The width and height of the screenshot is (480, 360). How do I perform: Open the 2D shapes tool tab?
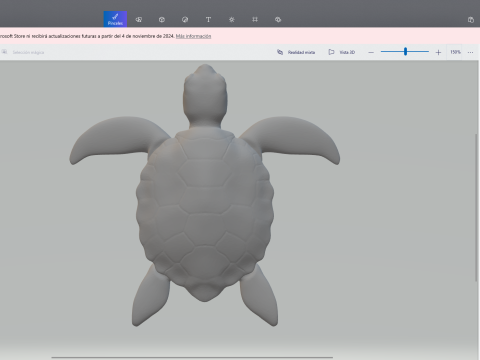coord(139,20)
